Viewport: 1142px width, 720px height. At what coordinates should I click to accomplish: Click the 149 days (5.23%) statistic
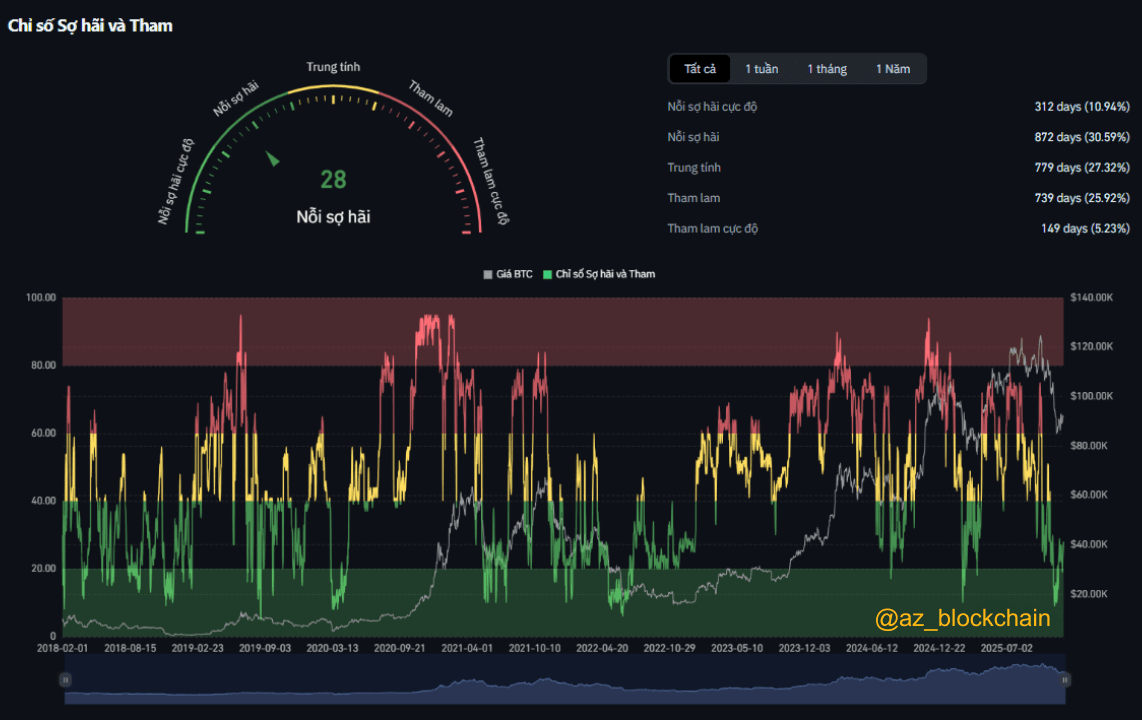[x=1085, y=229]
